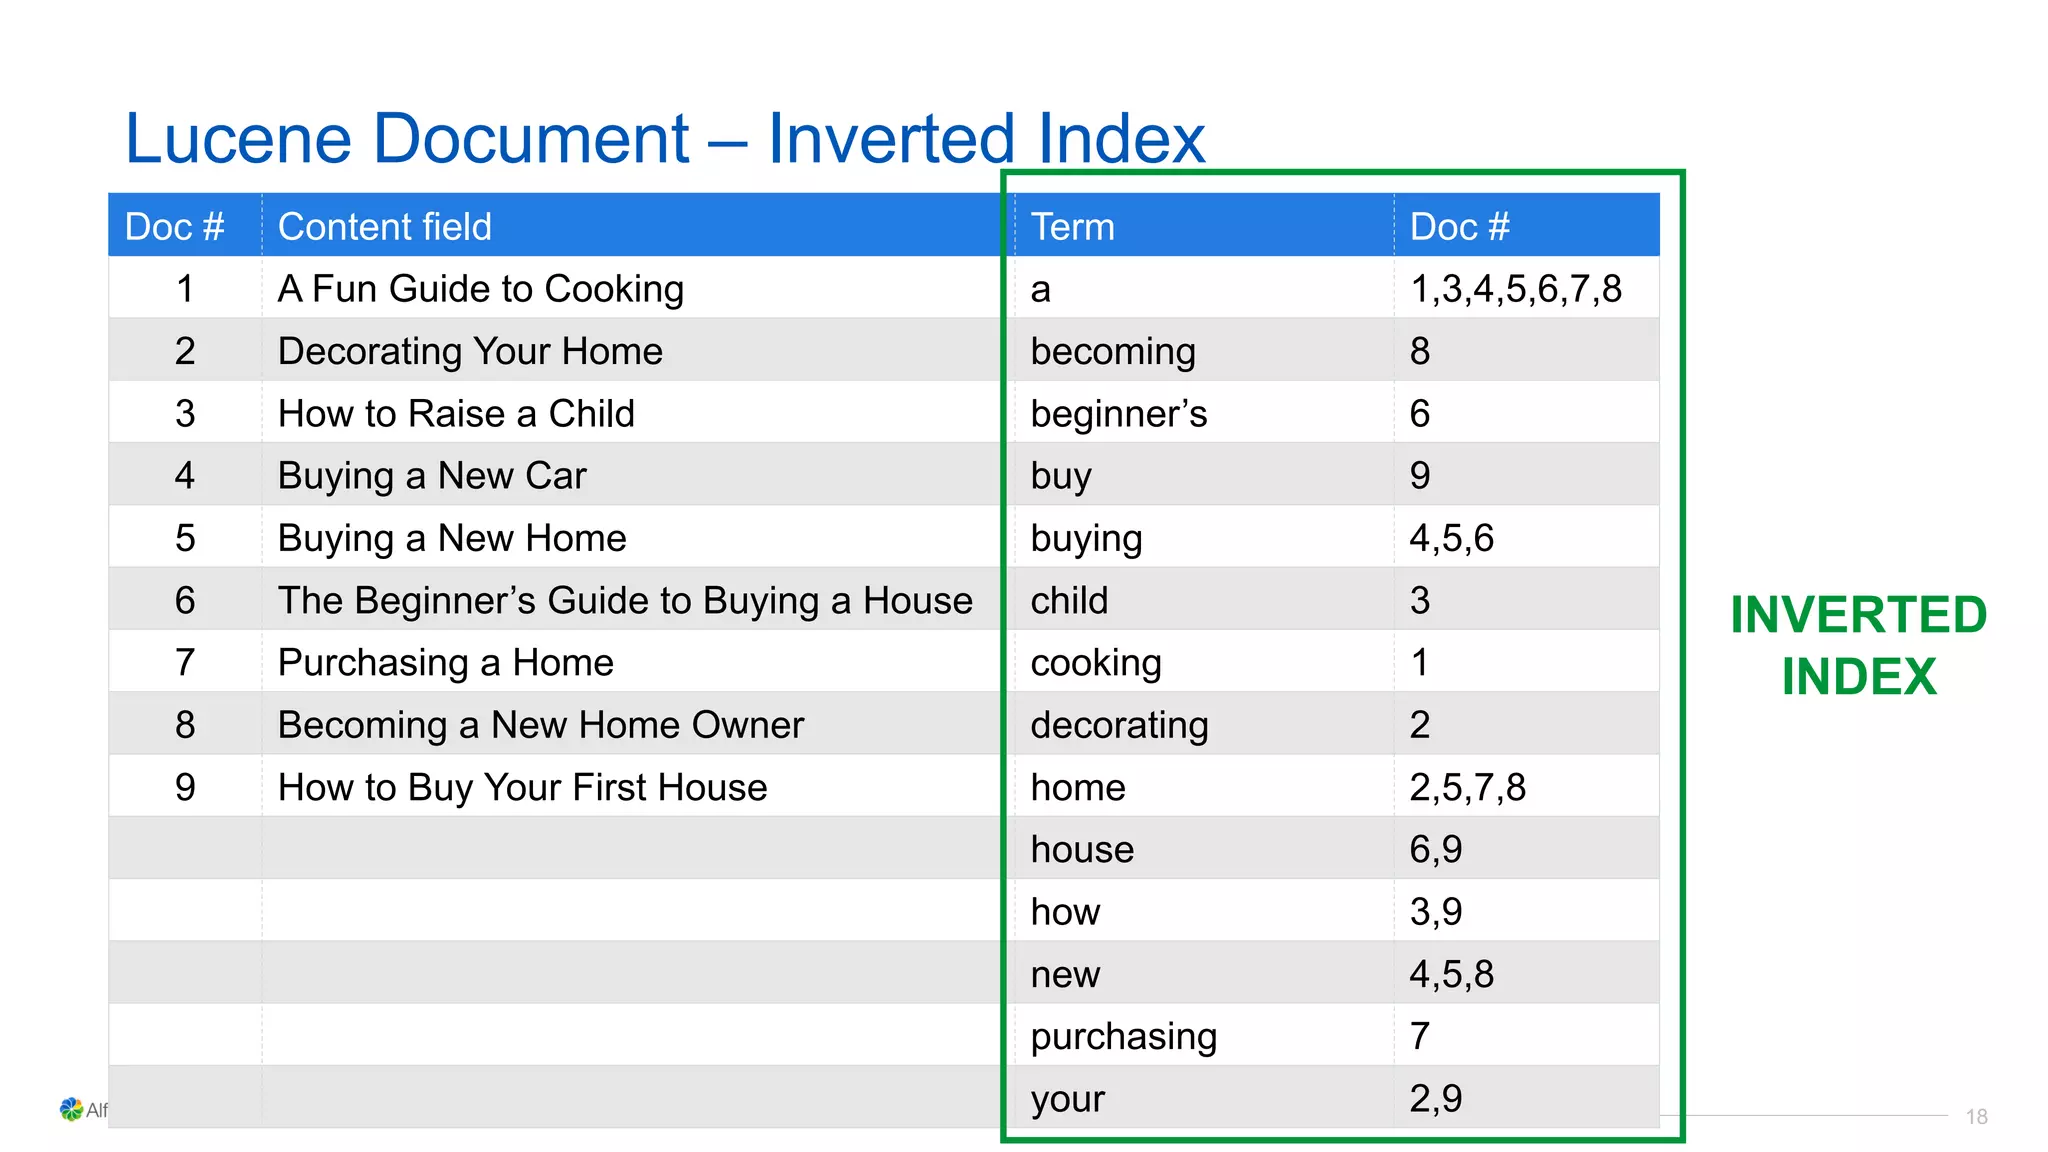
Task: Select the term 'purchasing'
Action: click(1124, 1037)
